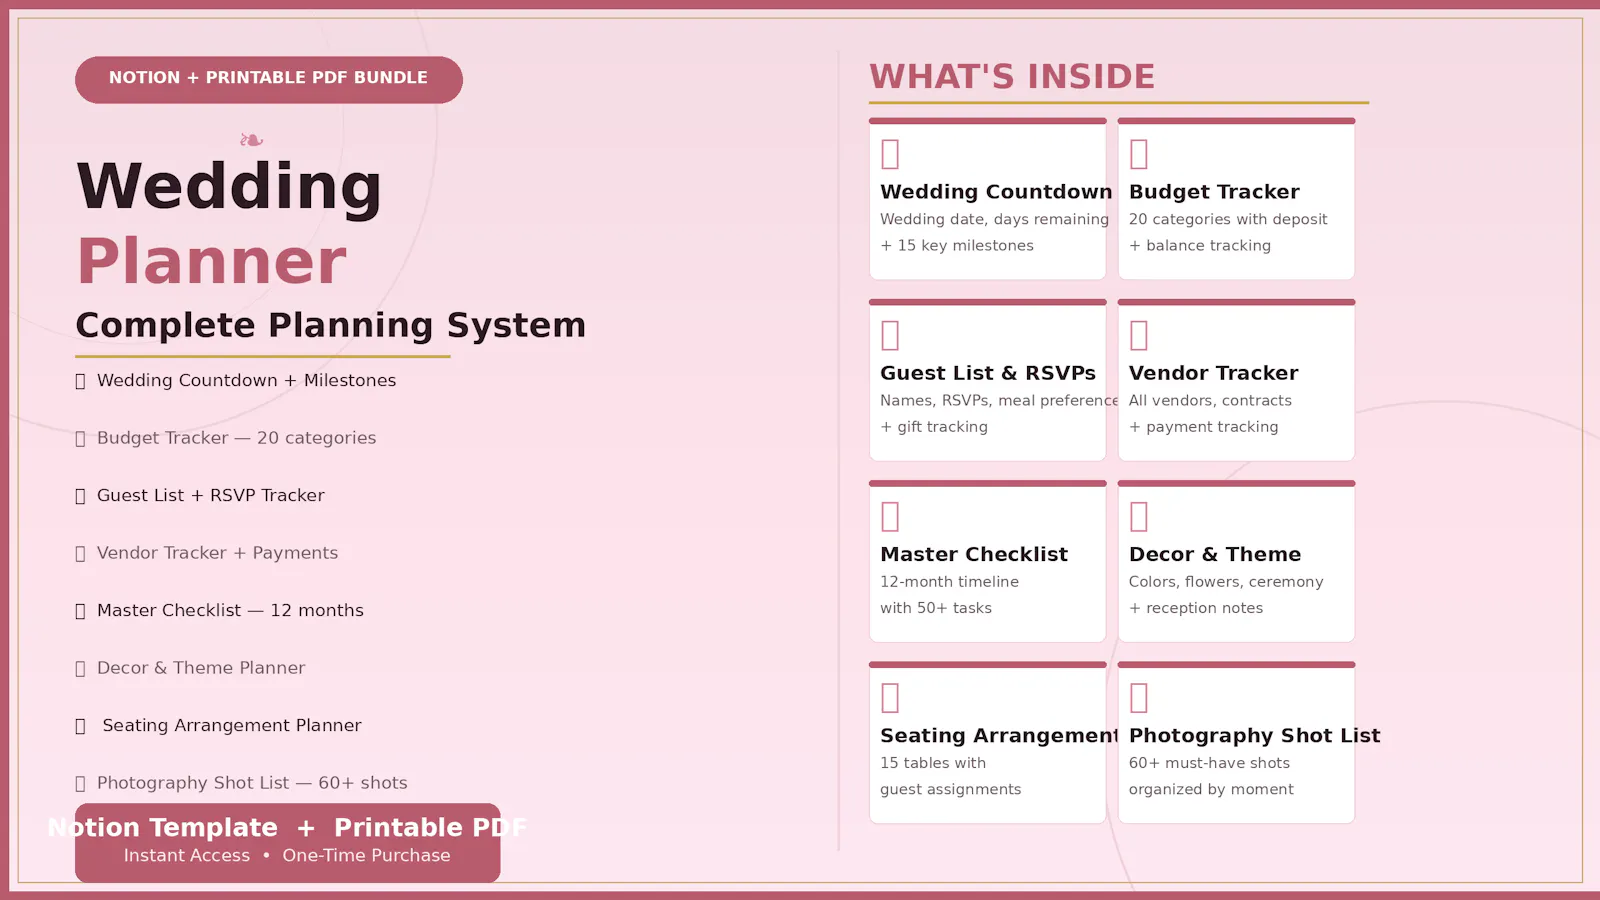Click the Guest List + RSVP Tracker list item
The image size is (1600, 900).
pyautogui.click(x=211, y=496)
